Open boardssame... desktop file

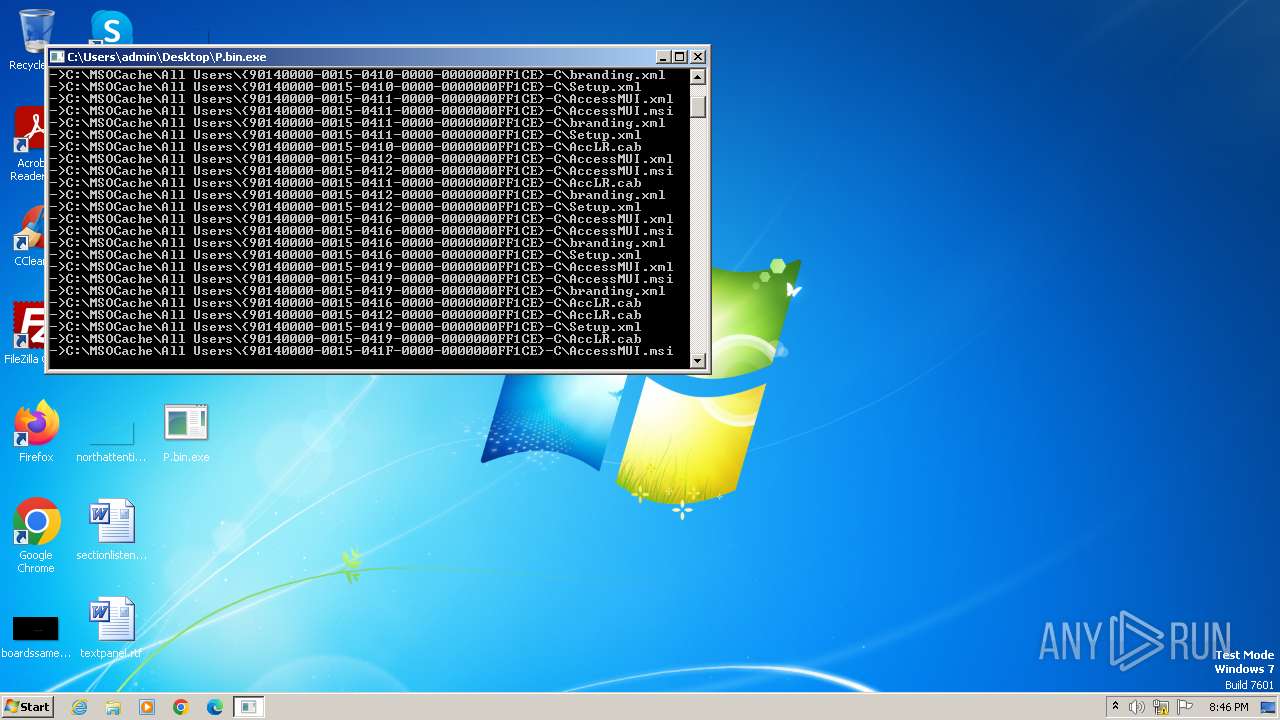point(36,636)
